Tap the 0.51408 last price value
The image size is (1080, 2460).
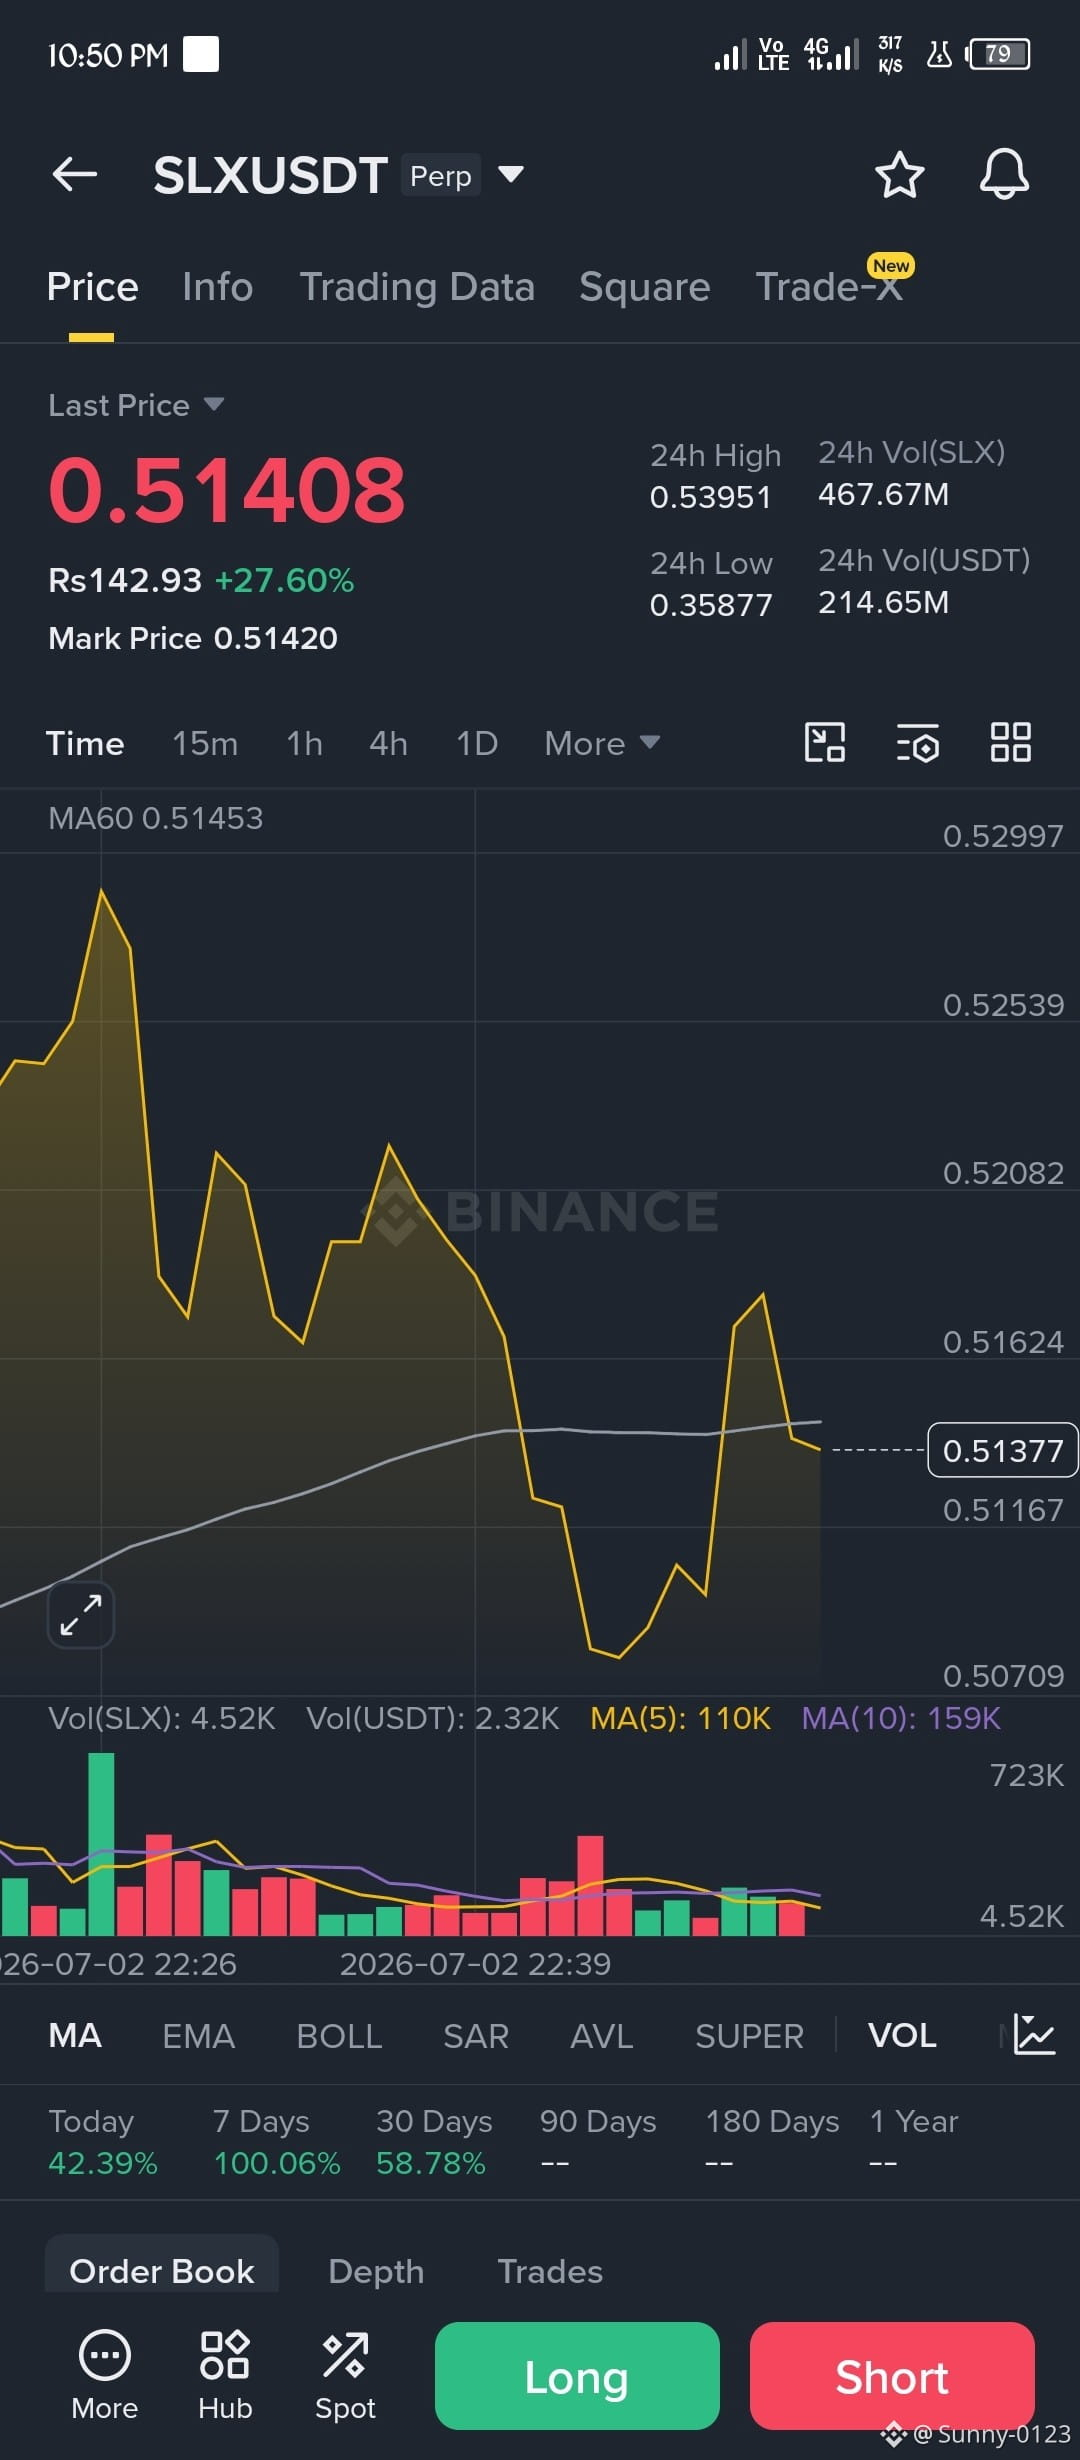click(x=227, y=490)
